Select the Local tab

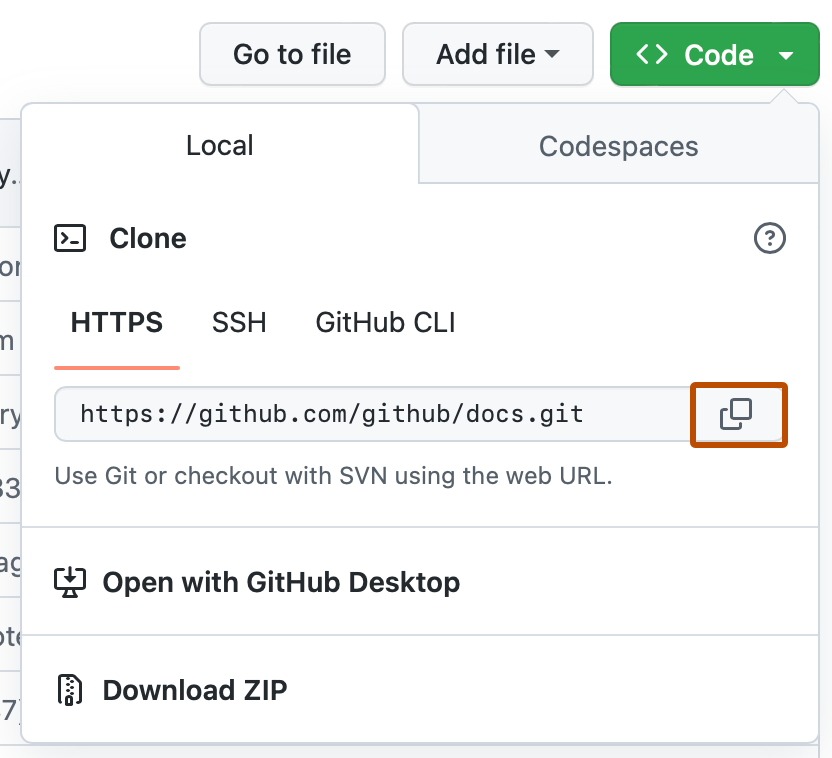(219, 146)
